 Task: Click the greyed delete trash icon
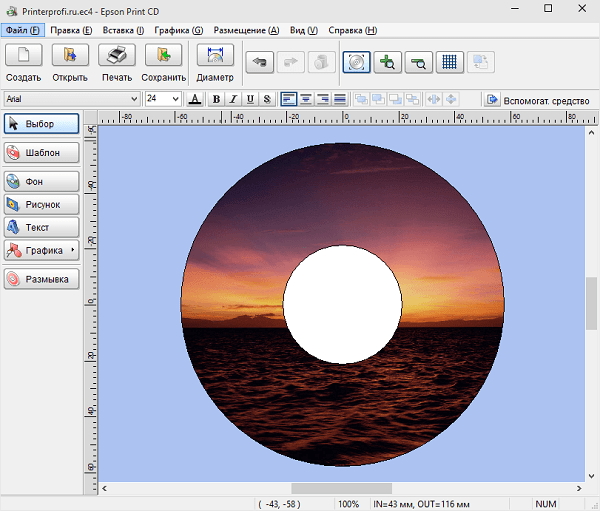pos(321,62)
